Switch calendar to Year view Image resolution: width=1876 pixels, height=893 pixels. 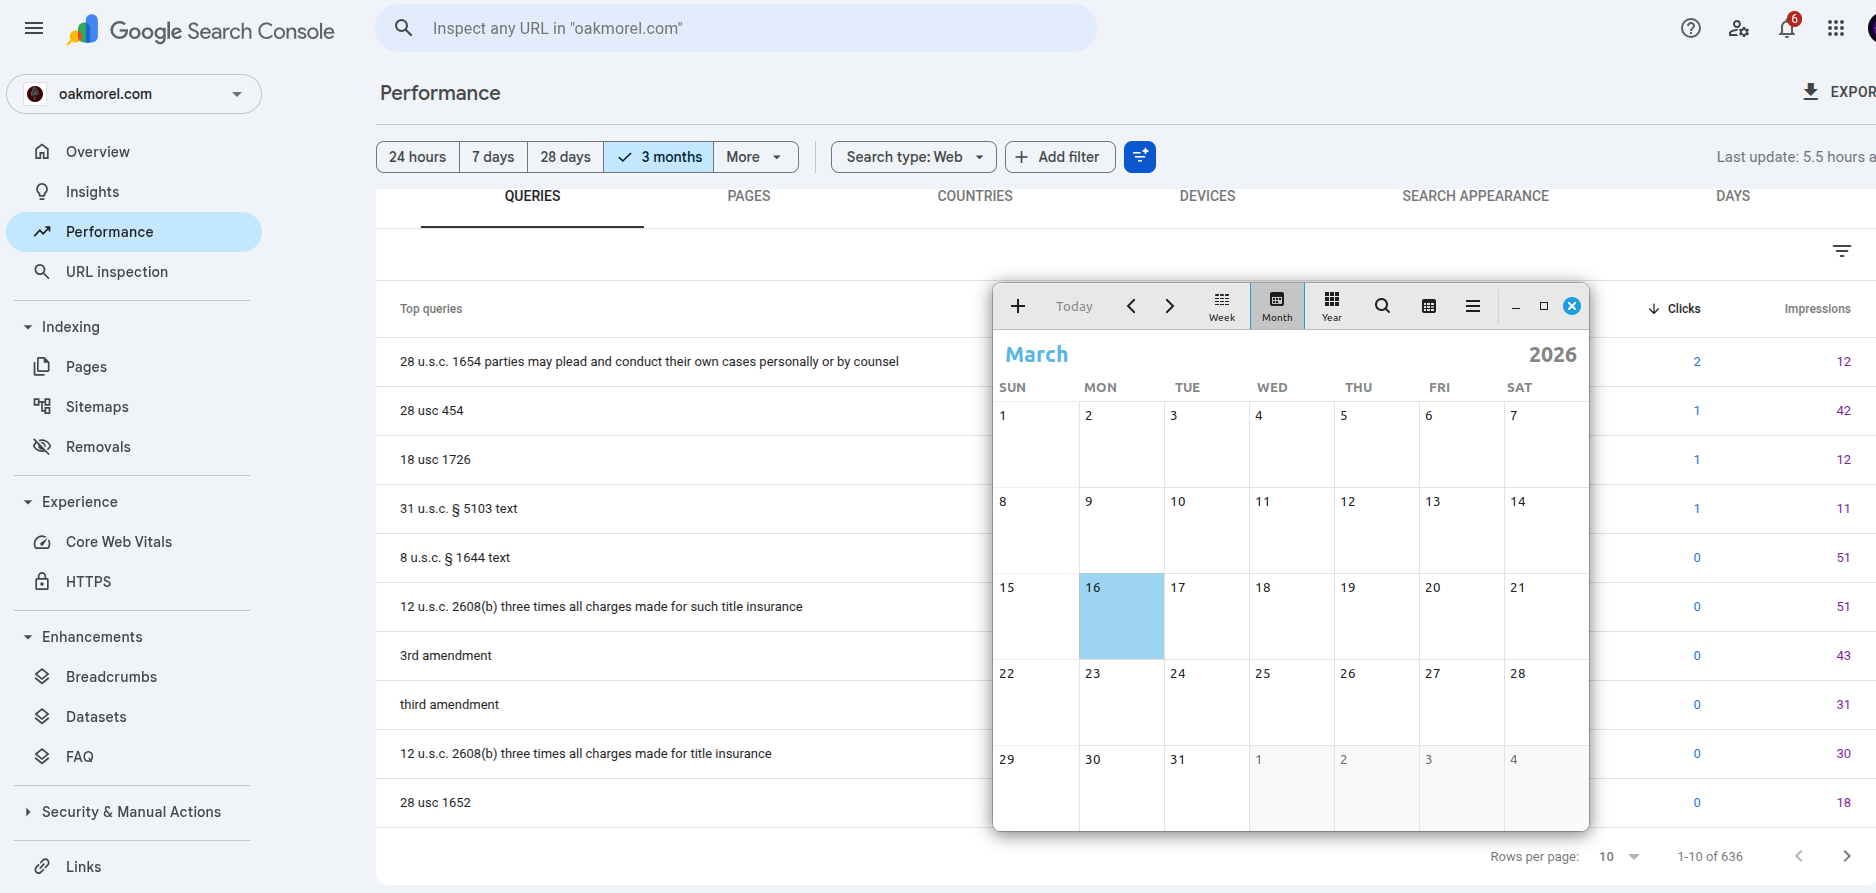(1331, 306)
